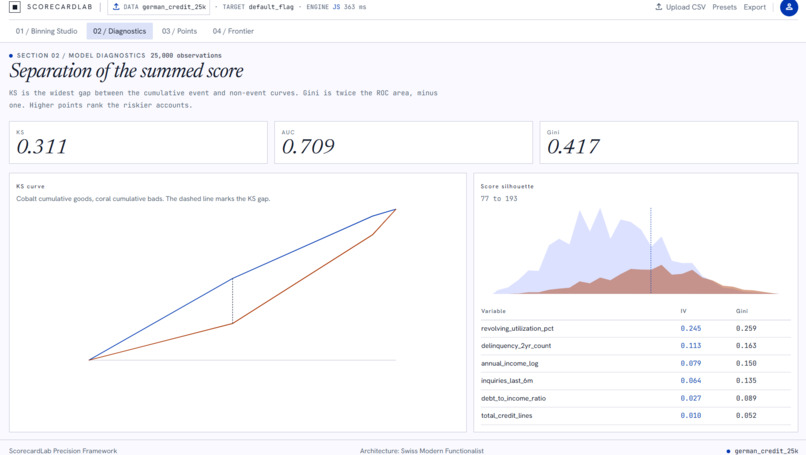Click the Separation of the summed score heading
The width and height of the screenshot is (806, 455).
[x=126, y=71]
